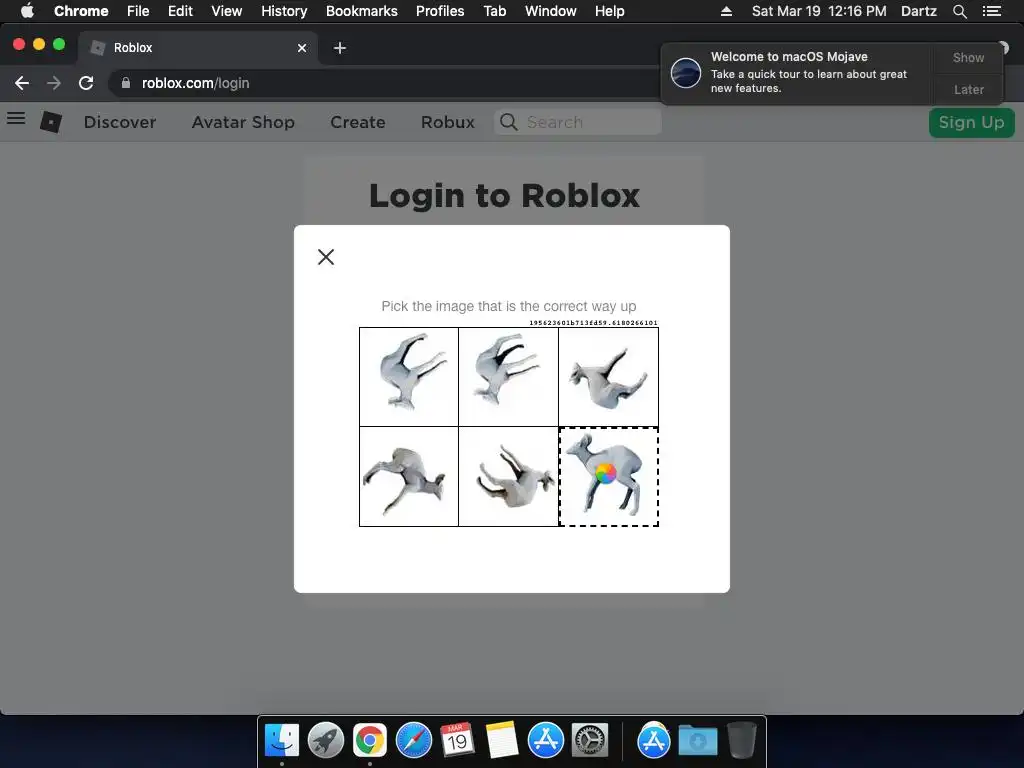Close the Roblox browser tab
This screenshot has width=1024, height=768.
[x=302, y=48]
